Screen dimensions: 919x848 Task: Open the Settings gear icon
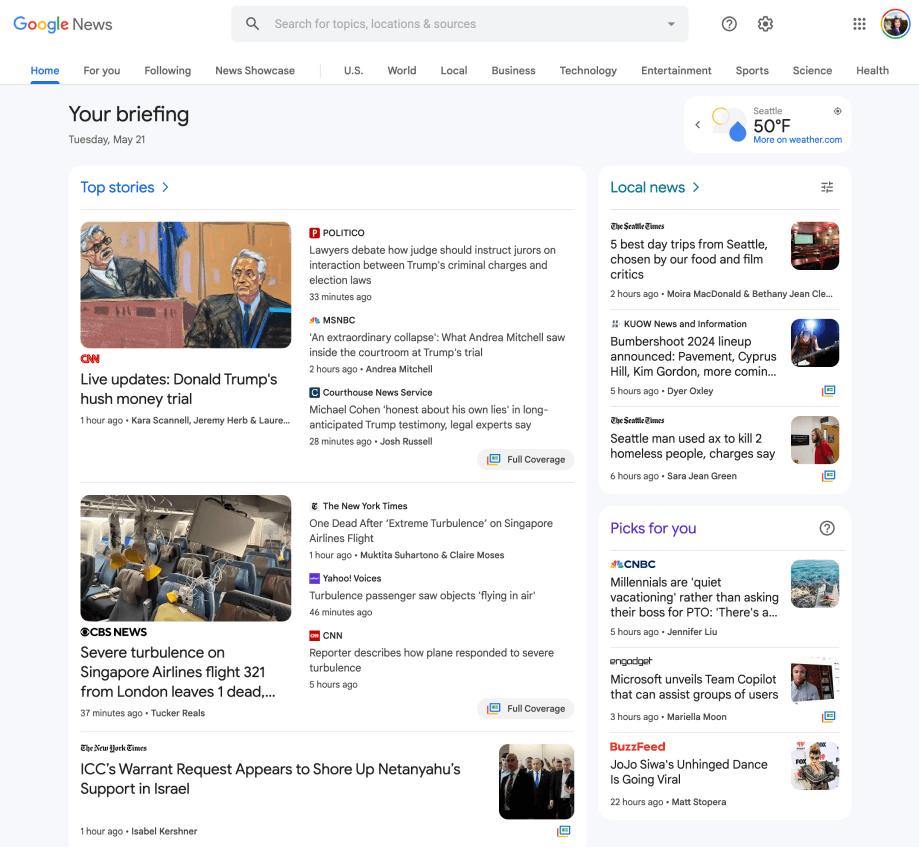765,24
